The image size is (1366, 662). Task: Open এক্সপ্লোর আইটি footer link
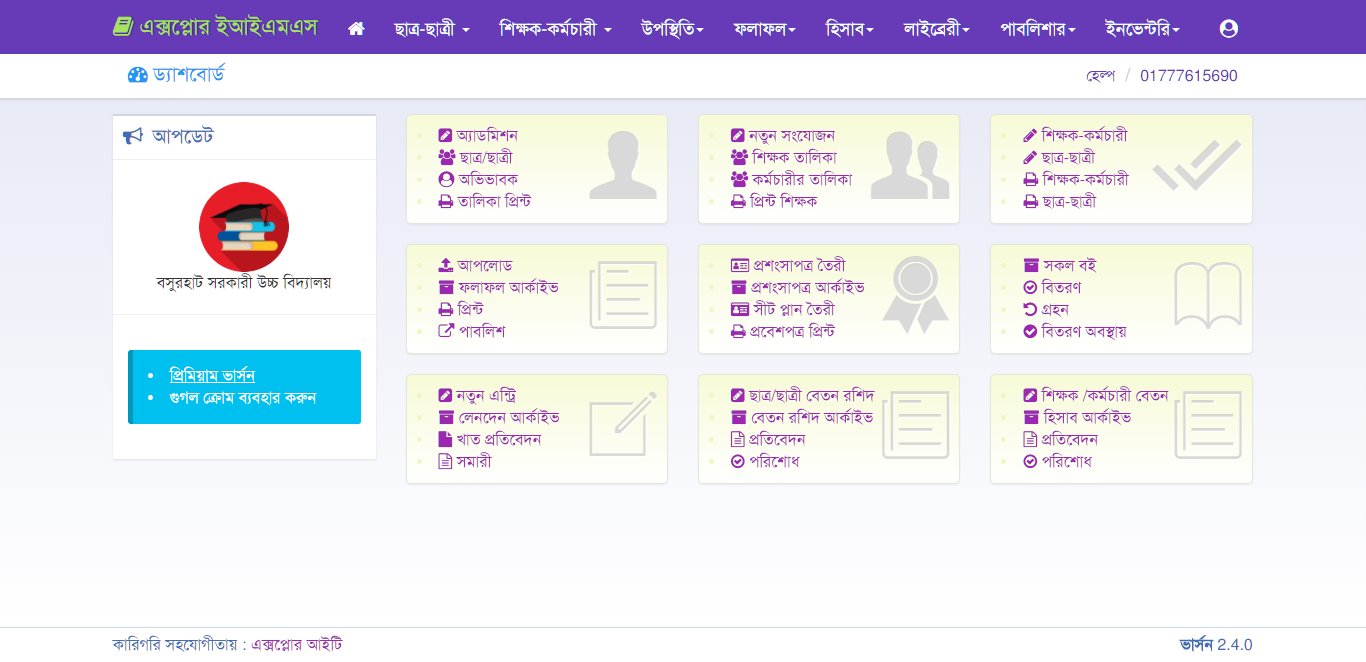pyautogui.click(x=296, y=645)
